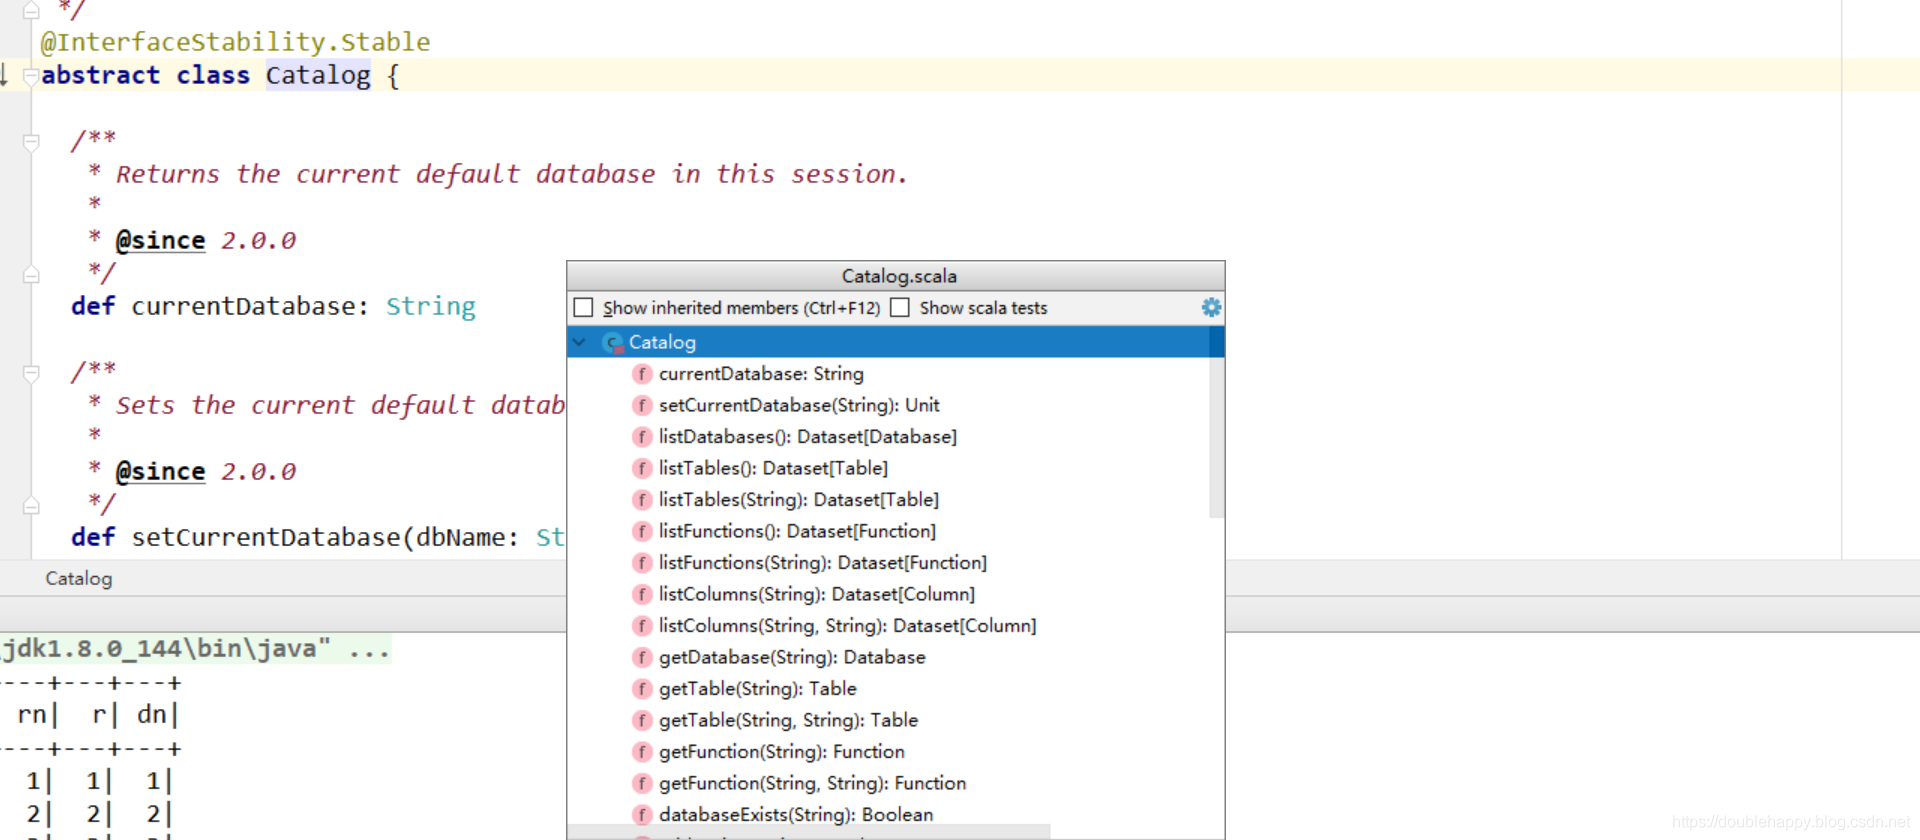This screenshot has height=840, width=1920.
Task: Click the method icon beside listColumns(String, String)
Action: click(642, 626)
